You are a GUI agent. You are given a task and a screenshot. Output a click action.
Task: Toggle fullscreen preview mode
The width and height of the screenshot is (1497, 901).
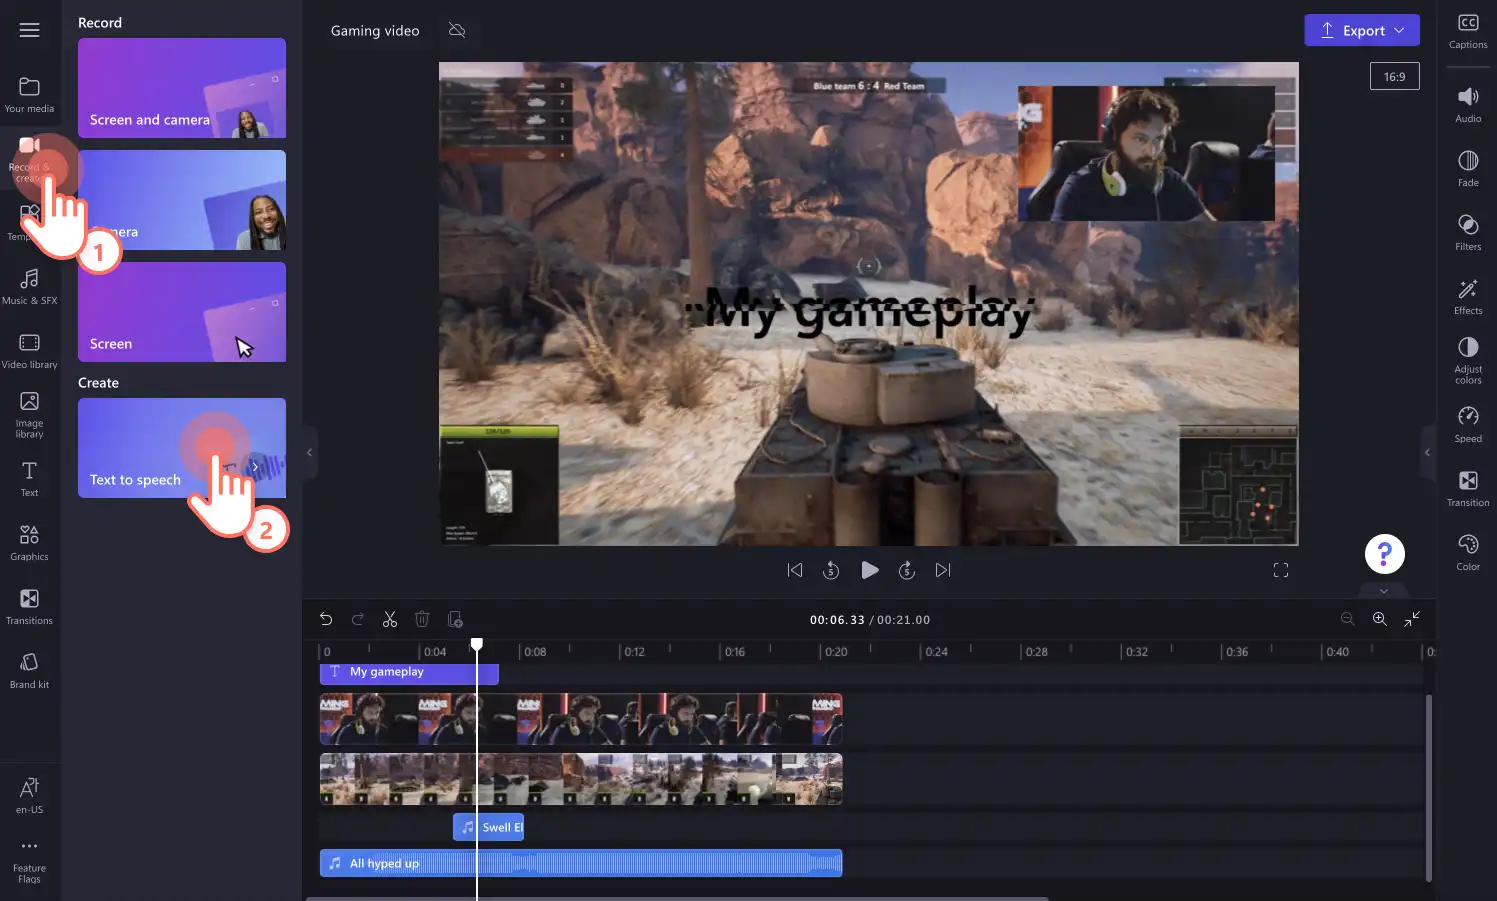[1281, 570]
